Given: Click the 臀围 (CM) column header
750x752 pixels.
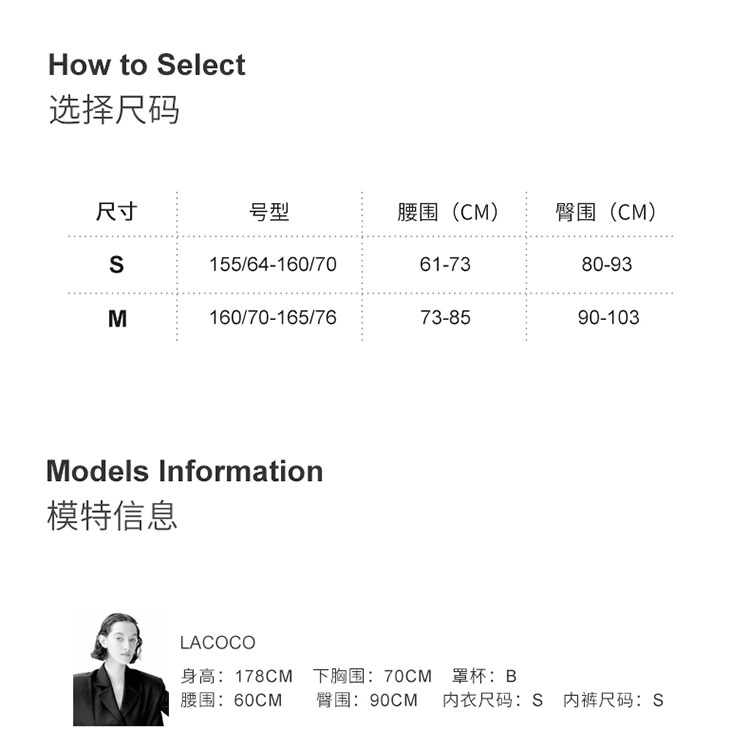Looking at the screenshot, I should (606, 212).
